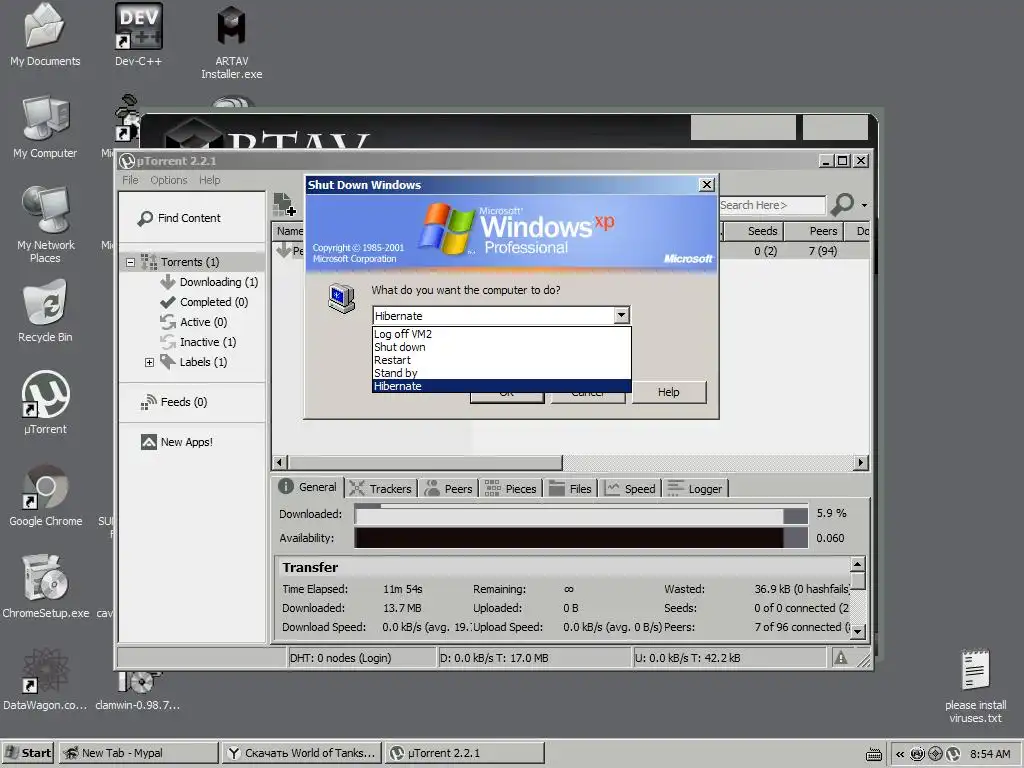Screen dimensions: 1024x768
Task: Click the search magnifier icon in µTorrent
Action: tap(842, 204)
